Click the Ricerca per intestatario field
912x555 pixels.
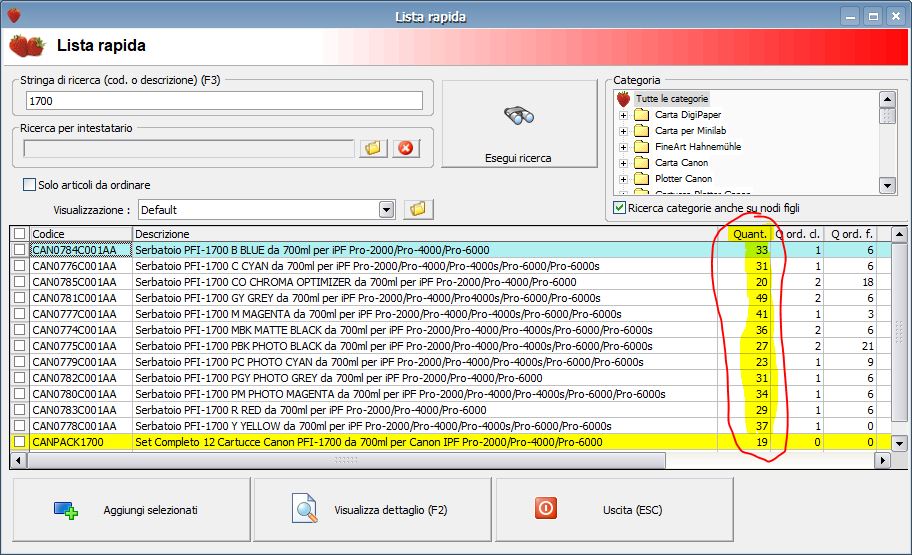tap(188, 148)
